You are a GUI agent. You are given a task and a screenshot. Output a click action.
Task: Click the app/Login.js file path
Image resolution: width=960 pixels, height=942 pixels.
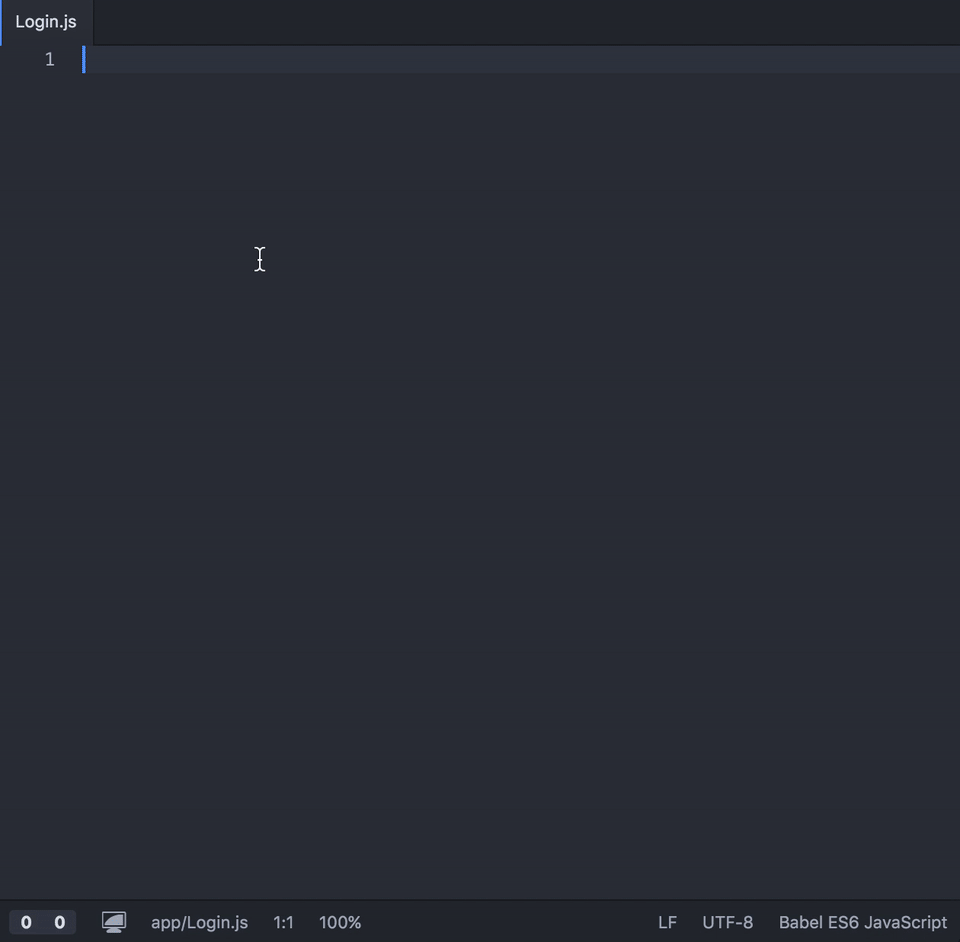[x=200, y=922]
